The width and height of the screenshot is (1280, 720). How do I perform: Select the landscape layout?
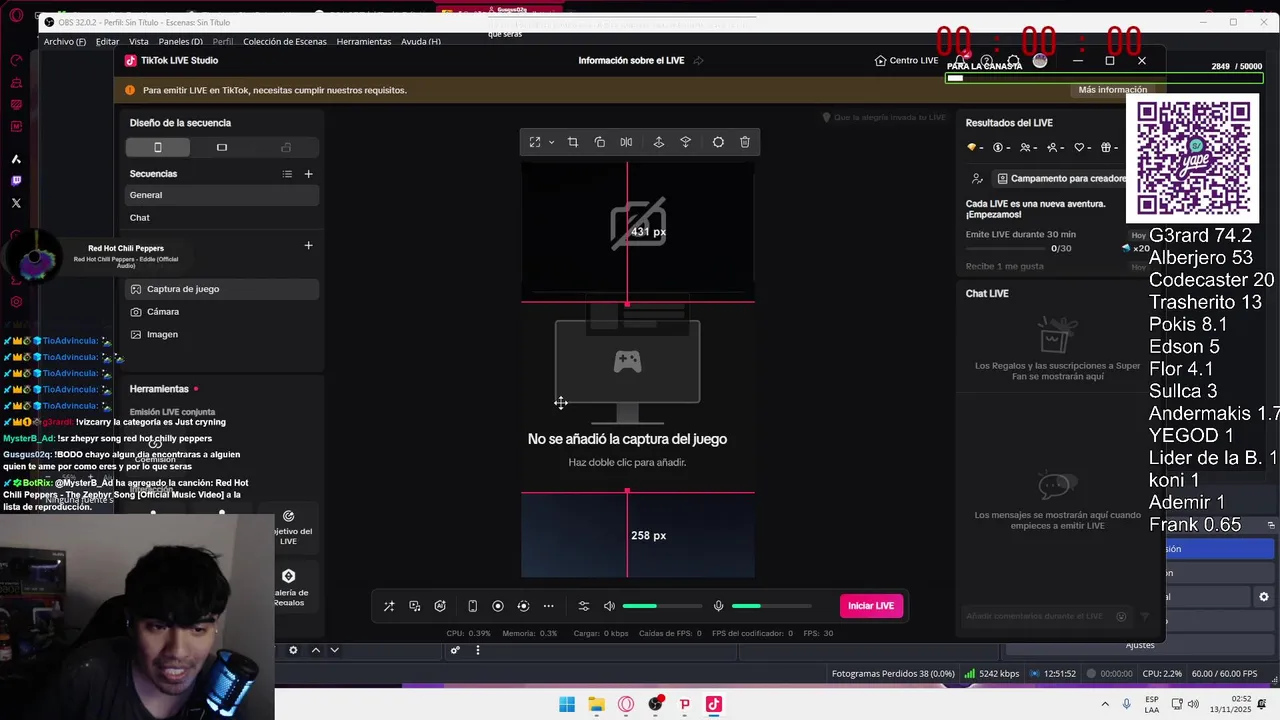pyautogui.click(x=222, y=147)
